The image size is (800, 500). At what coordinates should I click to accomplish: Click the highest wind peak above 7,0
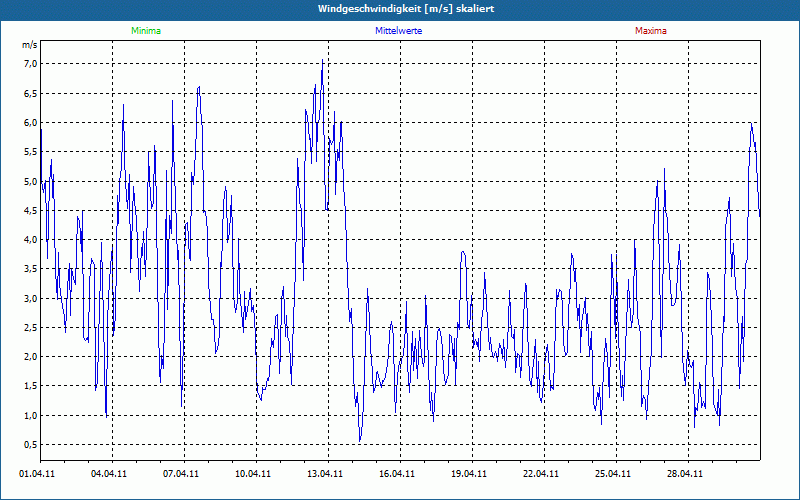(322, 61)
